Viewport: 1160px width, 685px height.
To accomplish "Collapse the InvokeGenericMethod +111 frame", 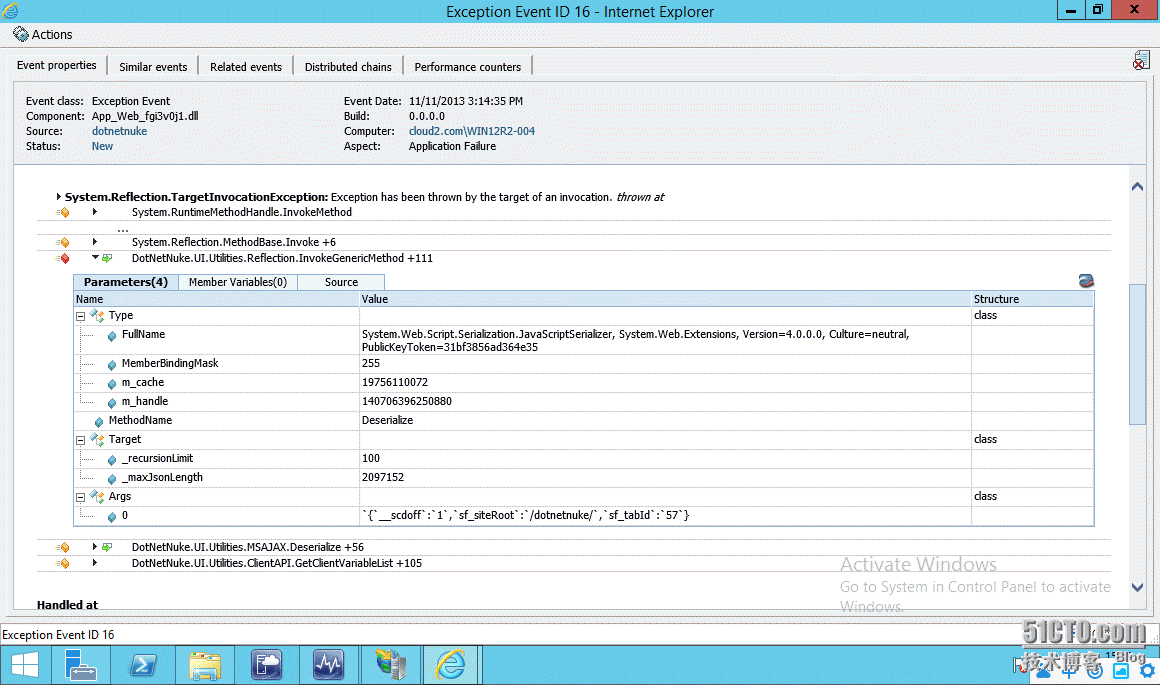I will click(95, 257).
